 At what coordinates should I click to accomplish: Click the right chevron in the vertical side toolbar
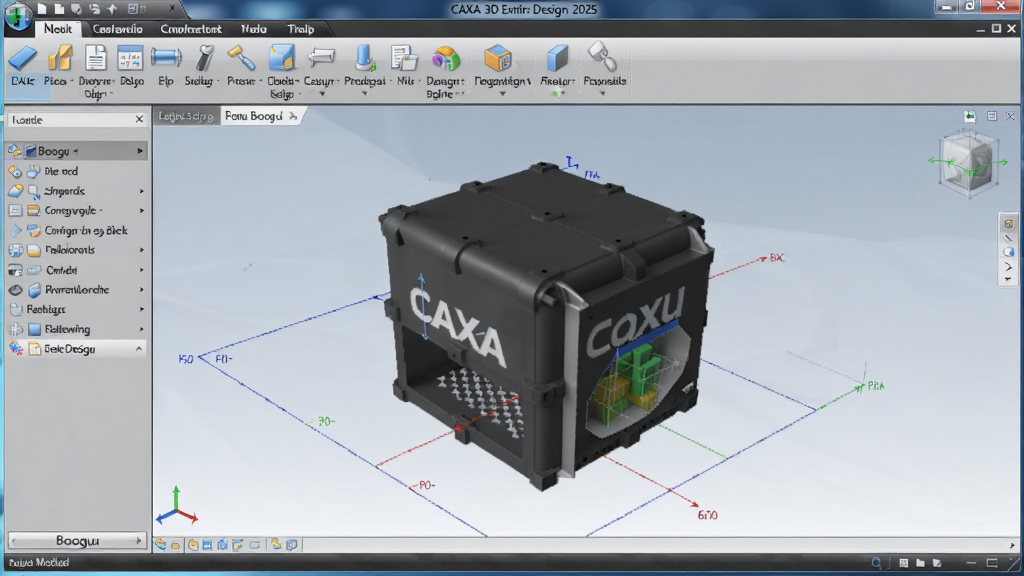point(1008,266)
